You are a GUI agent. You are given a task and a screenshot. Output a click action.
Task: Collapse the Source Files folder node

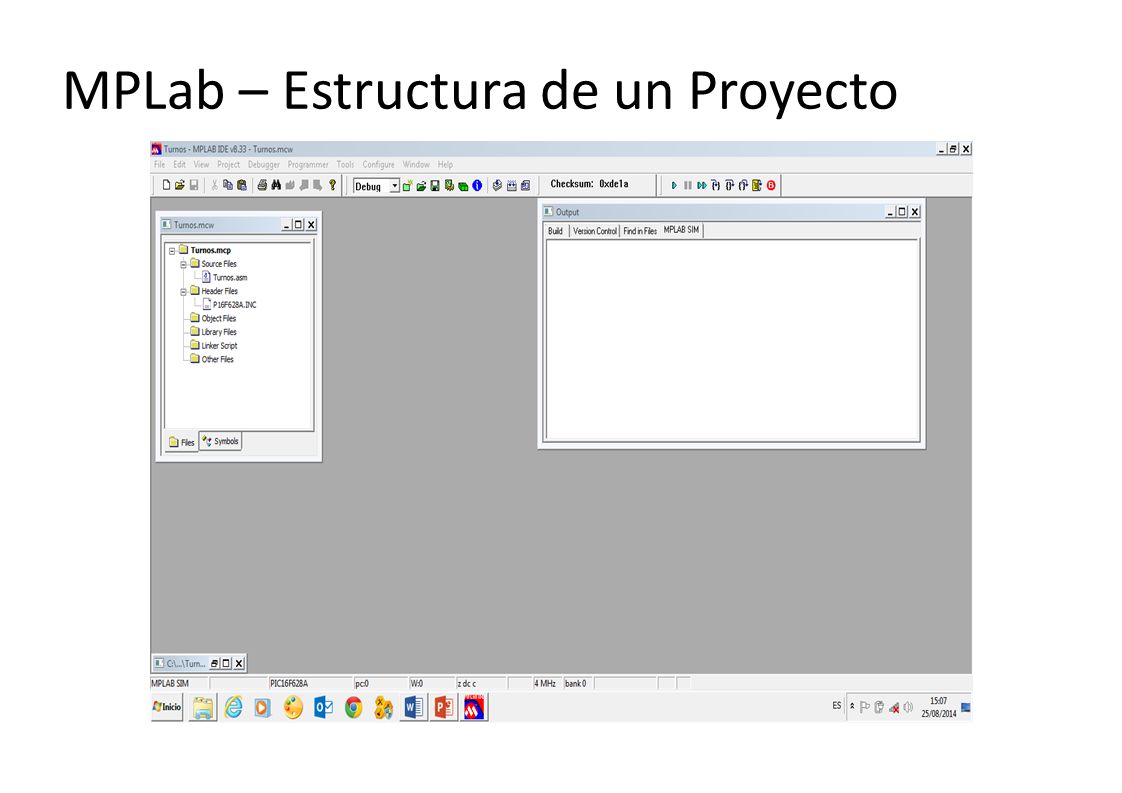tap(183, 265)
